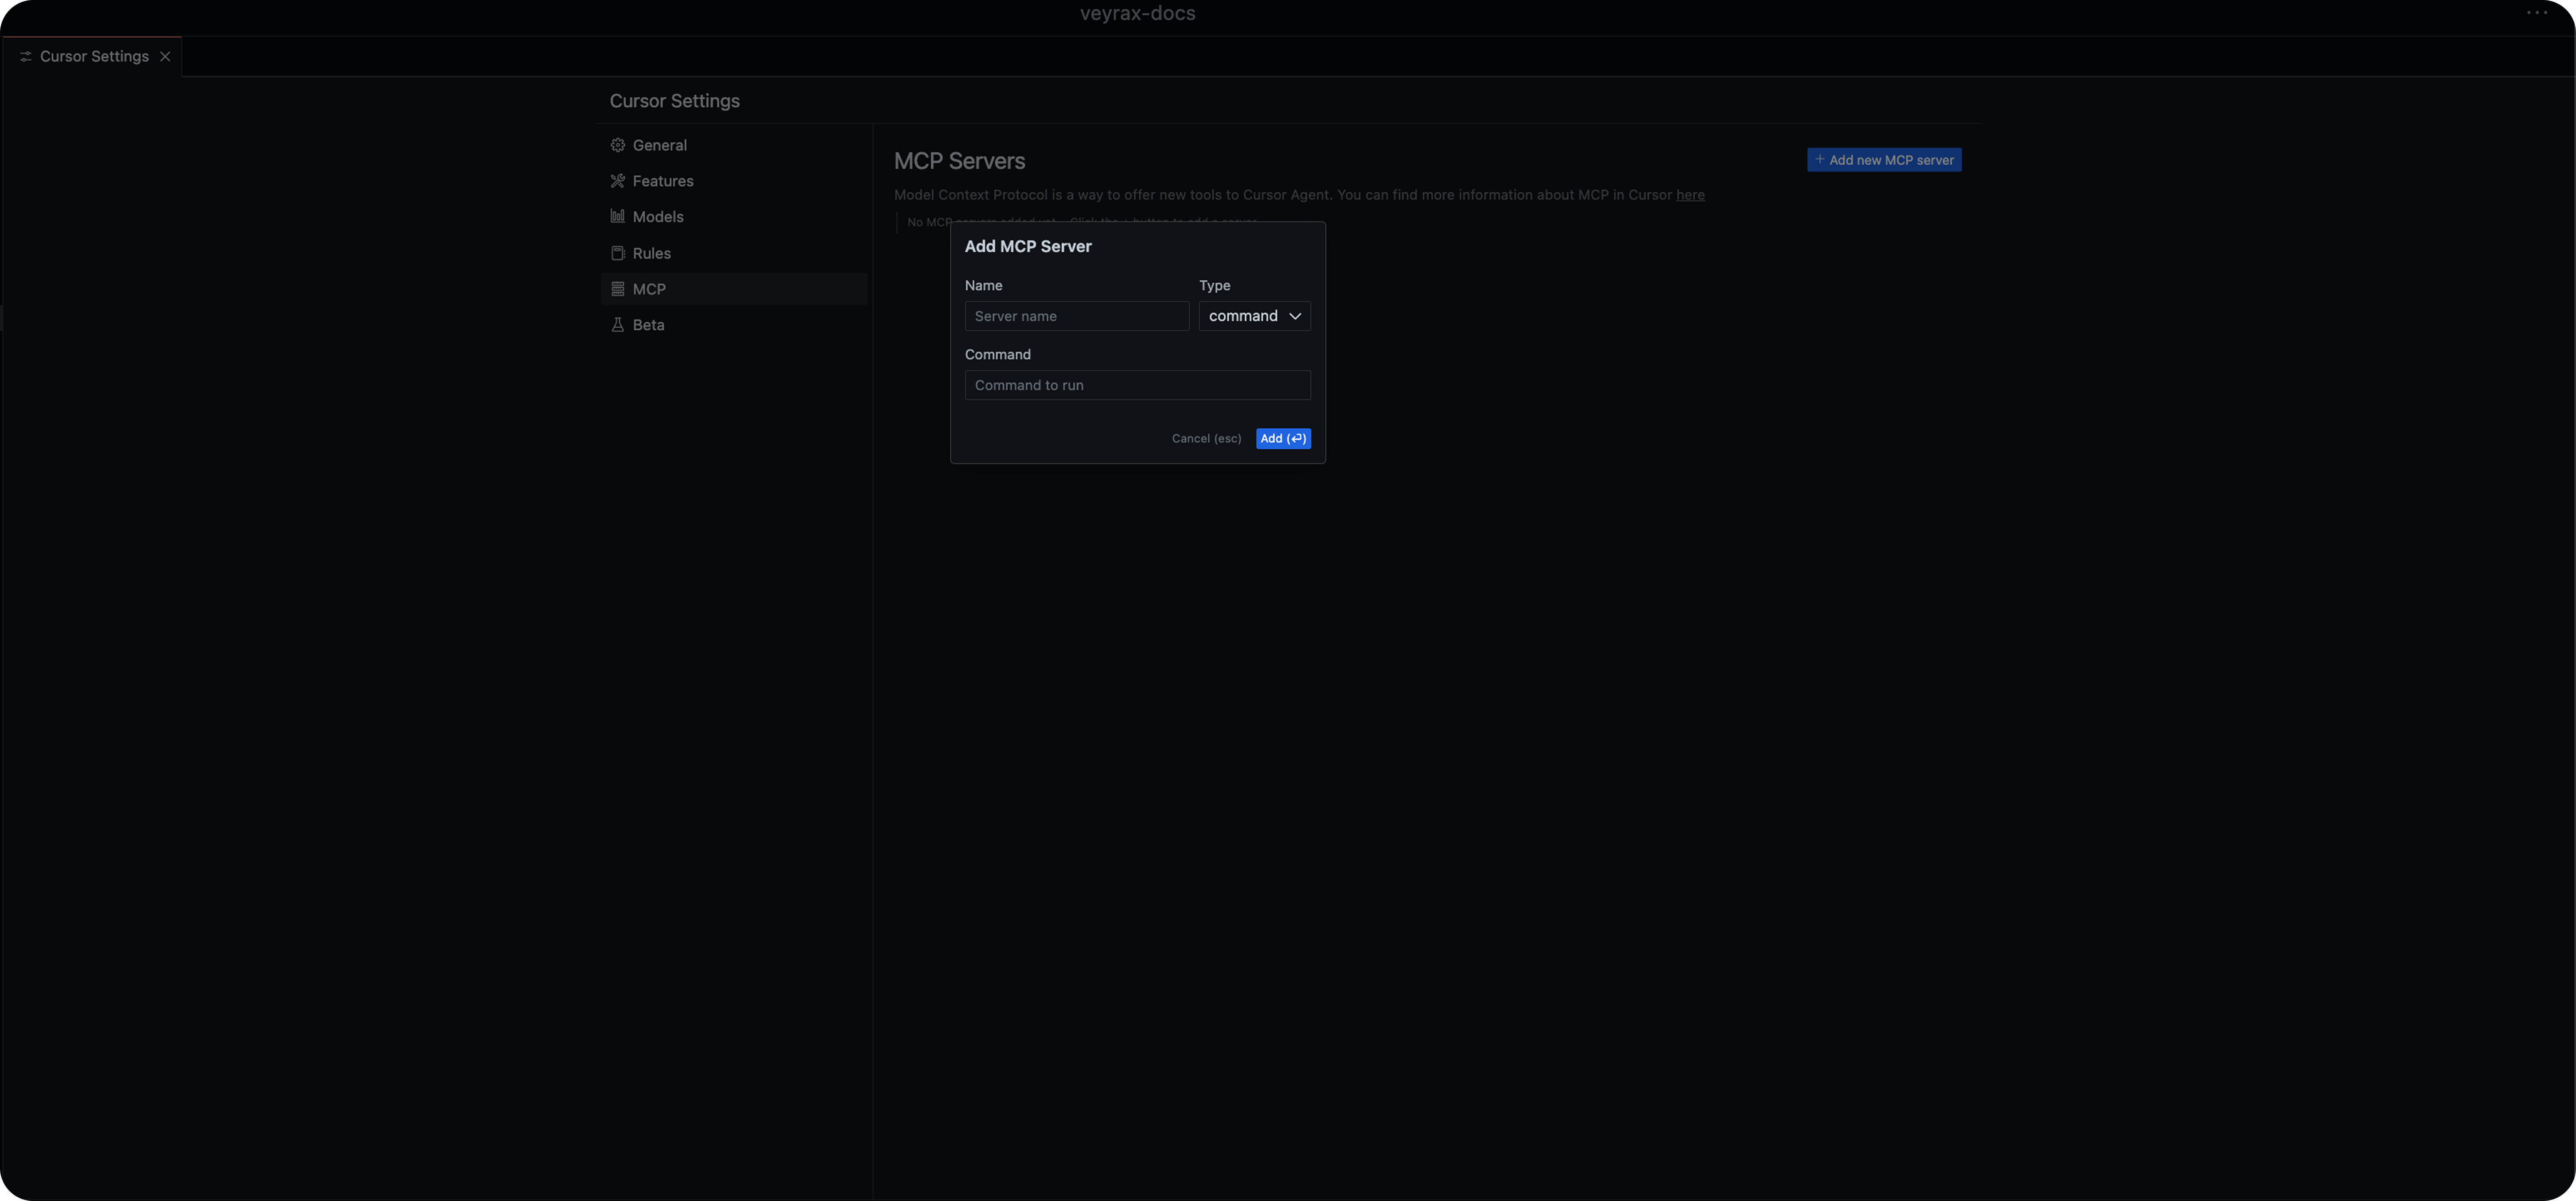The image size is (2576, 1201).
Task: Close the Cursor Settings tab
Action: coord(165,56)
